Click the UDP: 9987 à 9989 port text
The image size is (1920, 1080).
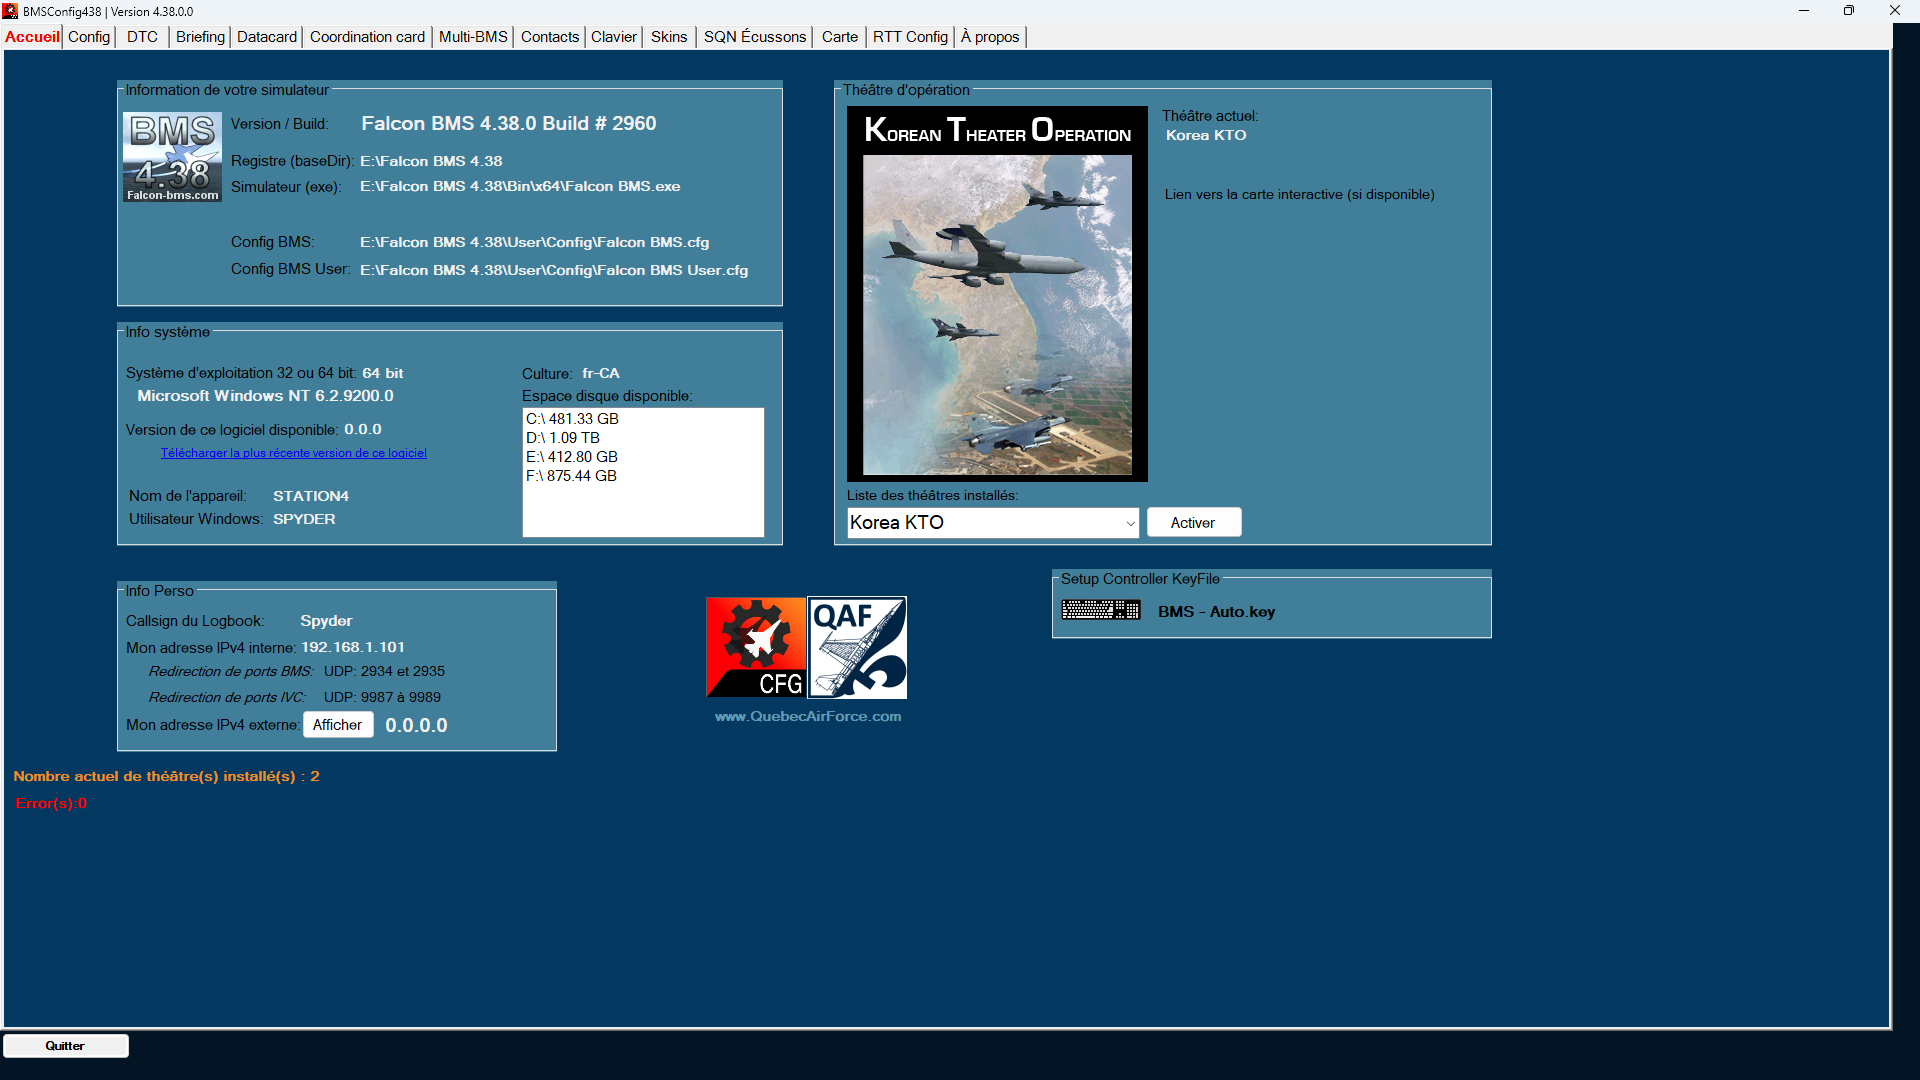click(382, 697)
